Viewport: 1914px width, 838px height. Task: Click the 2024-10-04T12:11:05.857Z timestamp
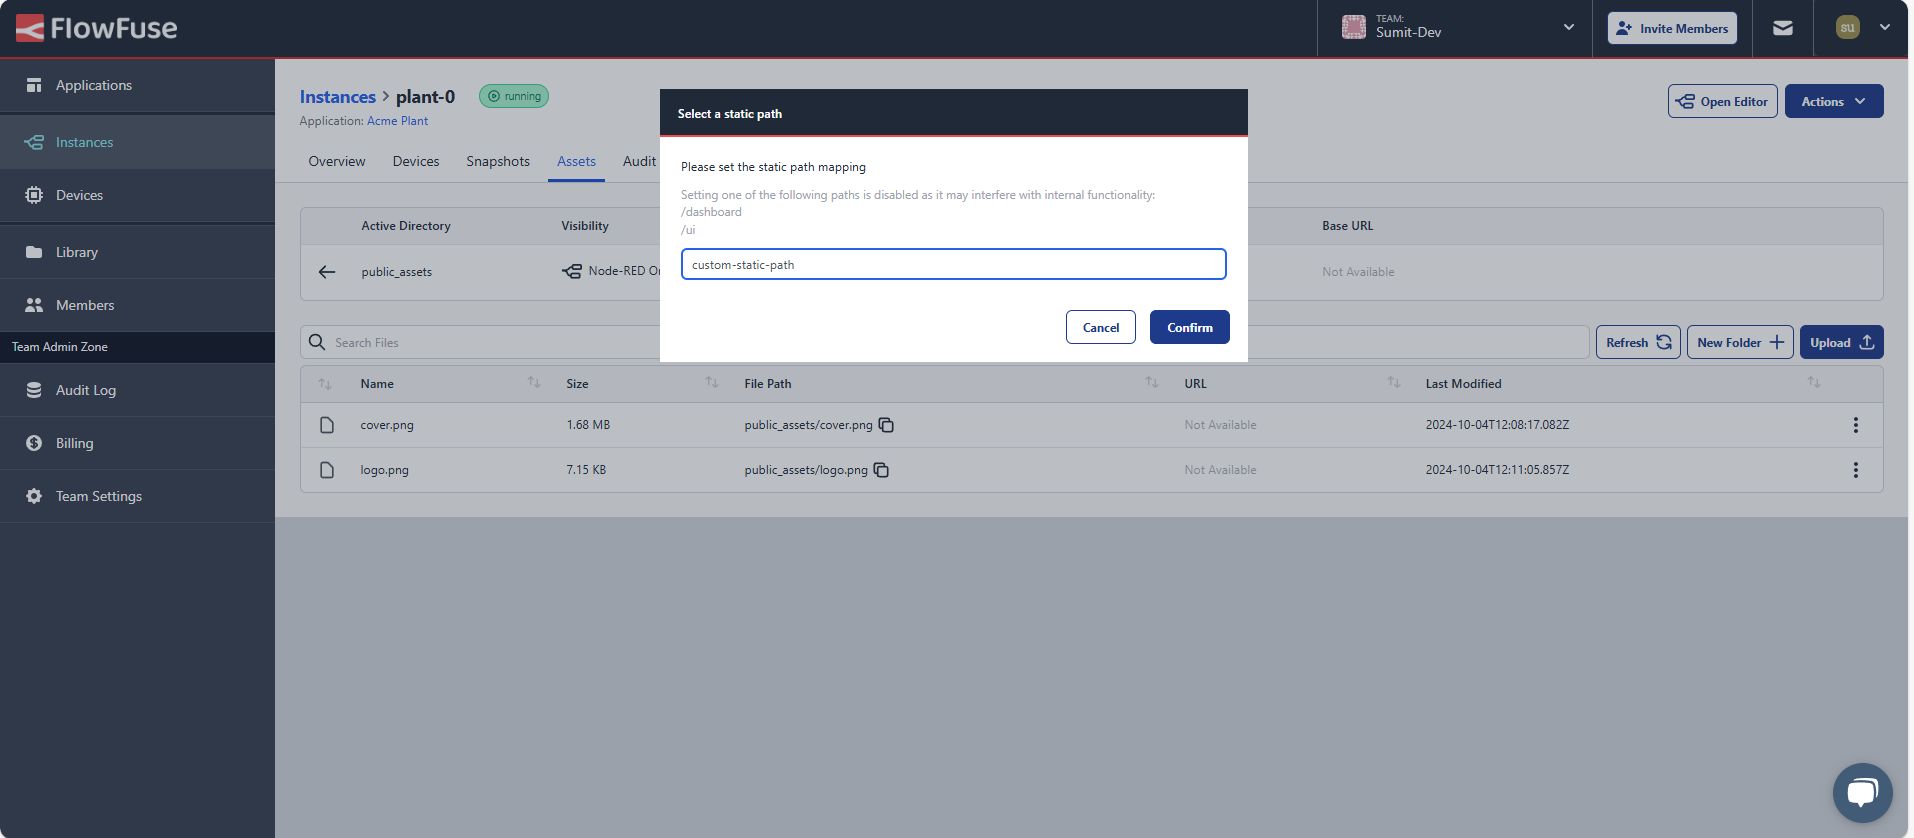1497,470
